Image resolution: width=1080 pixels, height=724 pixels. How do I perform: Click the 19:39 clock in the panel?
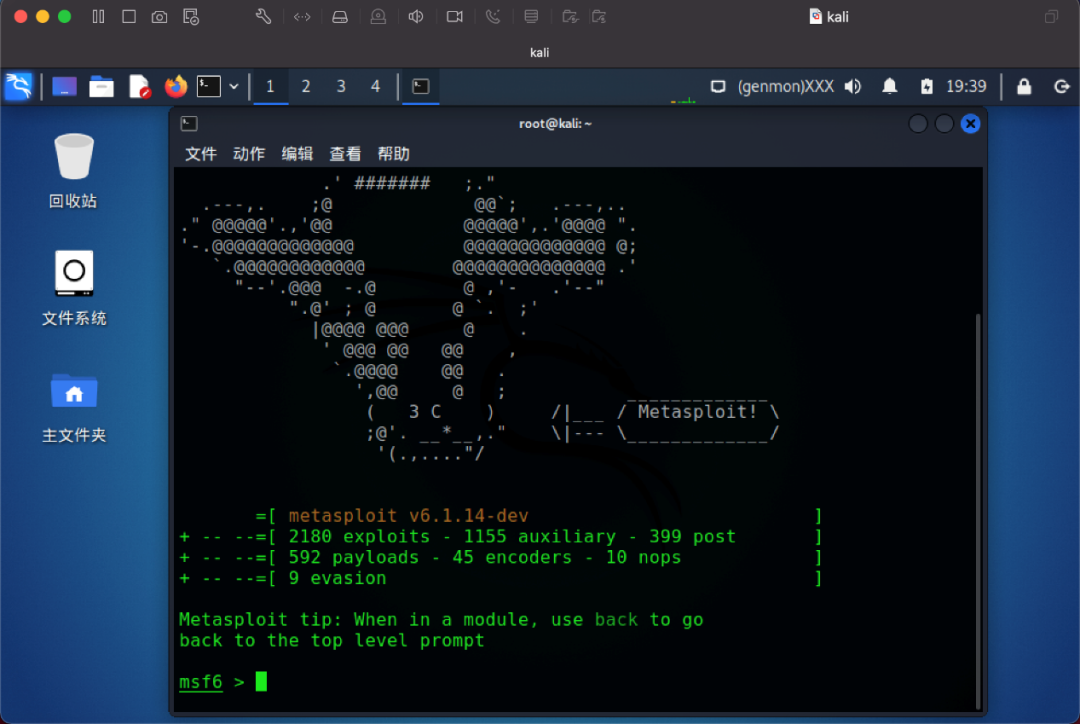pos(966,87)
